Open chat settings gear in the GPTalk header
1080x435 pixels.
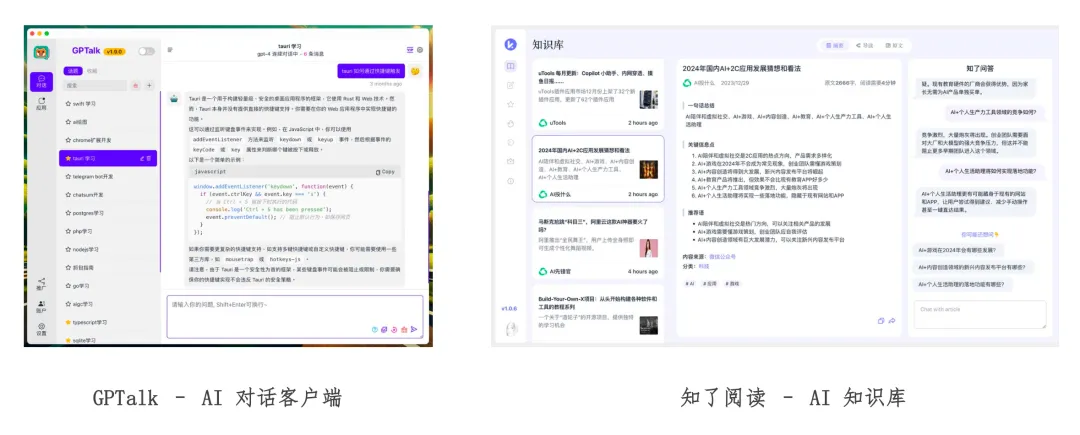coord(420,50)
